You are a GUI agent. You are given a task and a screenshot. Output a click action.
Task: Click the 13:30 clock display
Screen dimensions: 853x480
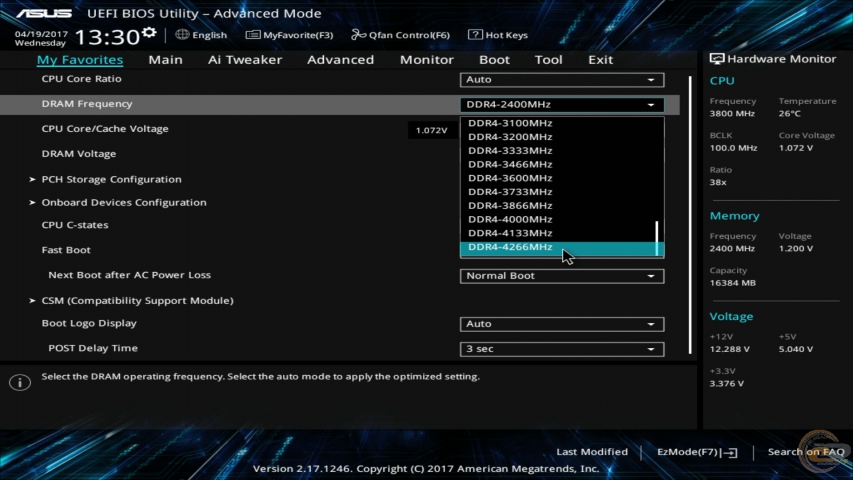(x=107, y=38)
